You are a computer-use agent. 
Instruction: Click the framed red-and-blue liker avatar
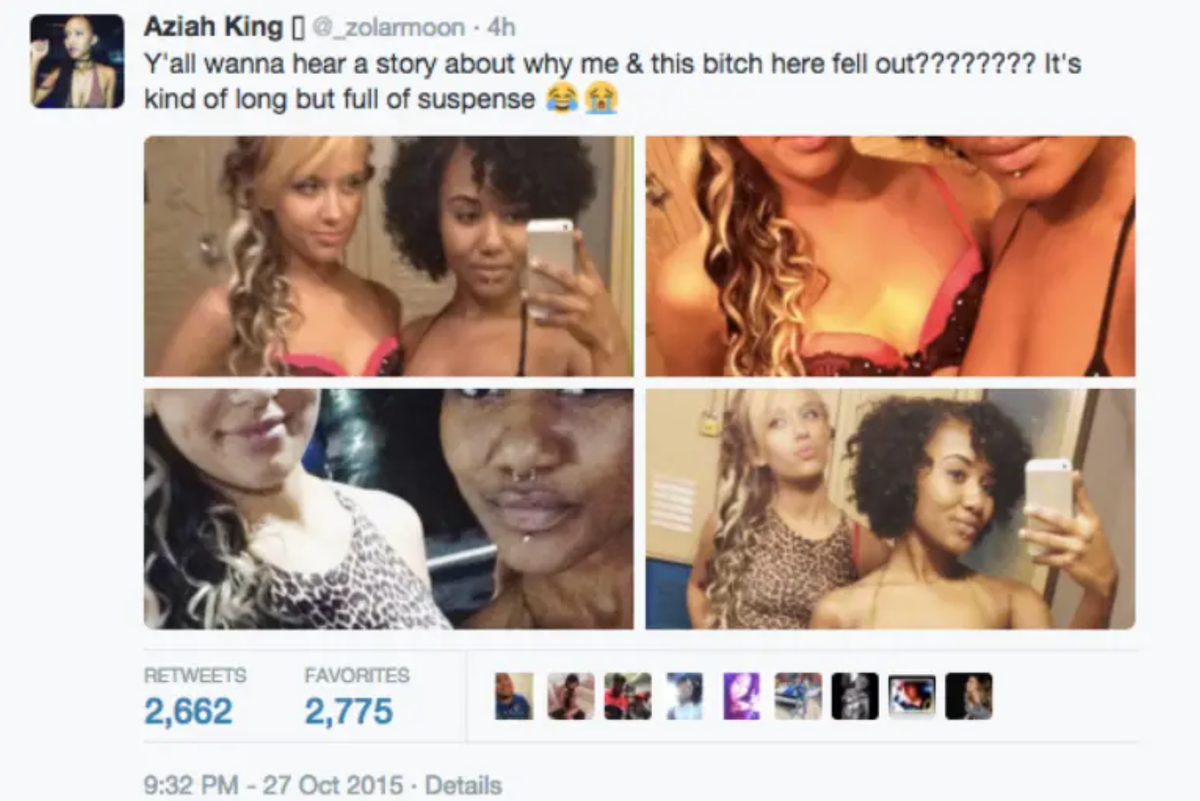912,696
